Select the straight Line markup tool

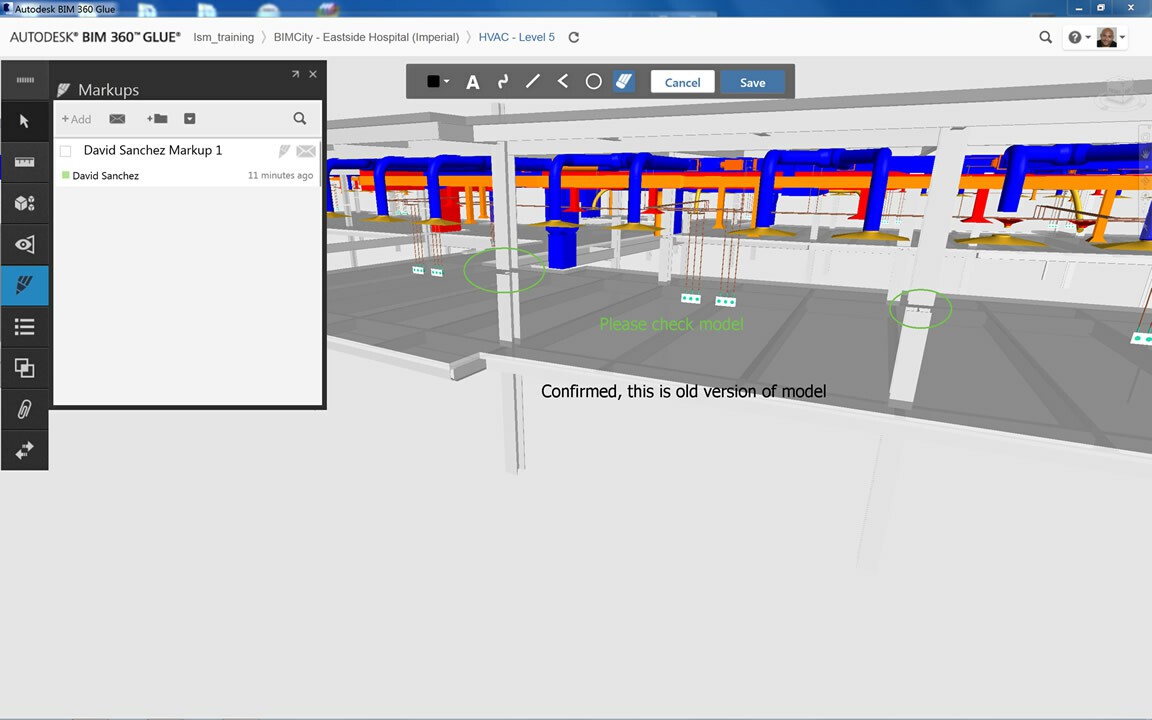532,82
